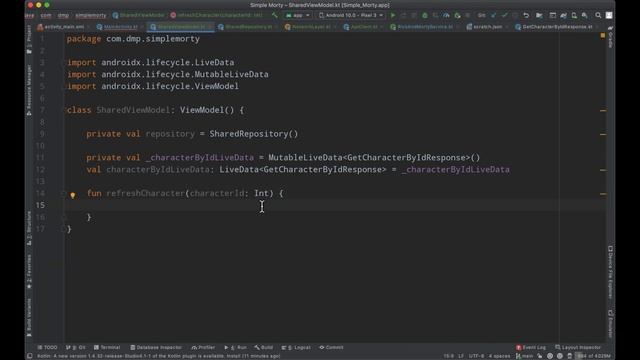Open the Structure side panel
Image resolution: width=640 pixels, height=360 pixels.
(29, 228)
